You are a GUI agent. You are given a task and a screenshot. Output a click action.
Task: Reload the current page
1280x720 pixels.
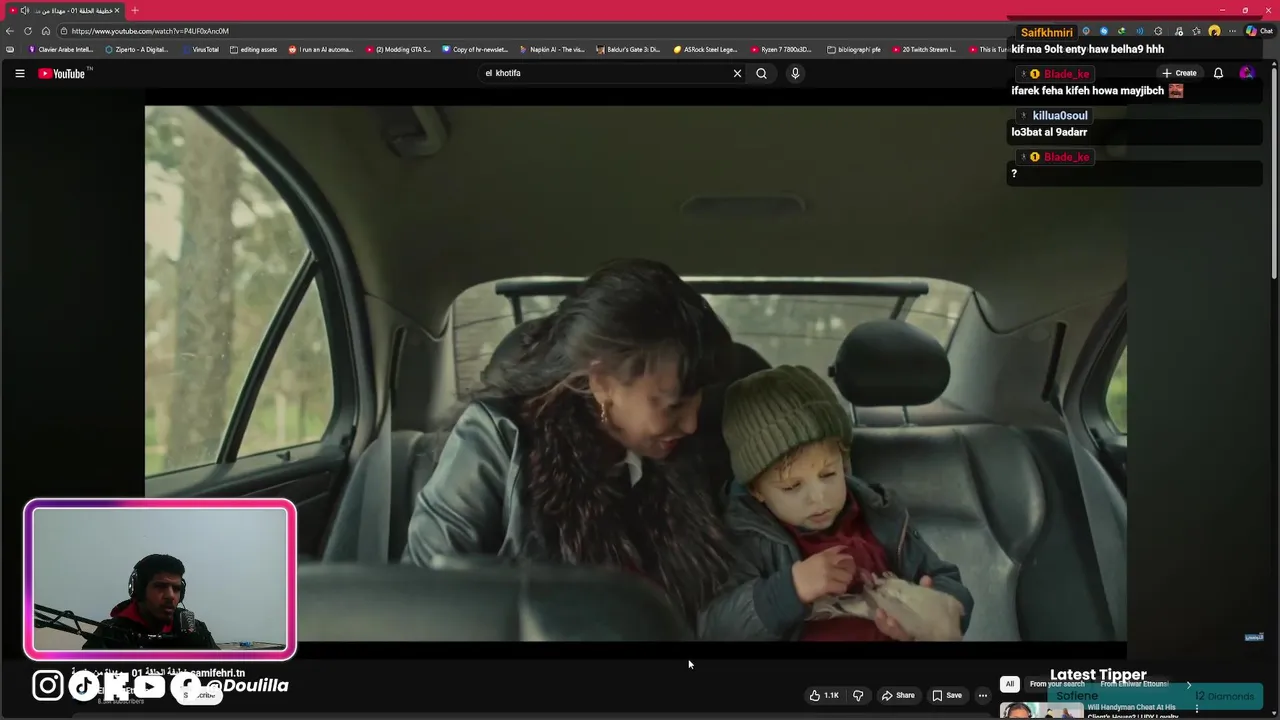(x=28, y=31)
